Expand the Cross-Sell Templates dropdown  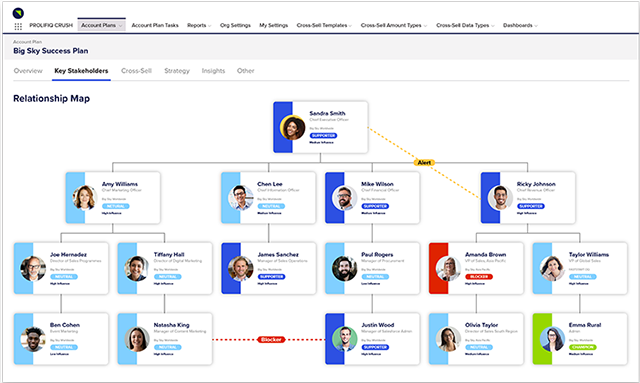tap(324, 25)
